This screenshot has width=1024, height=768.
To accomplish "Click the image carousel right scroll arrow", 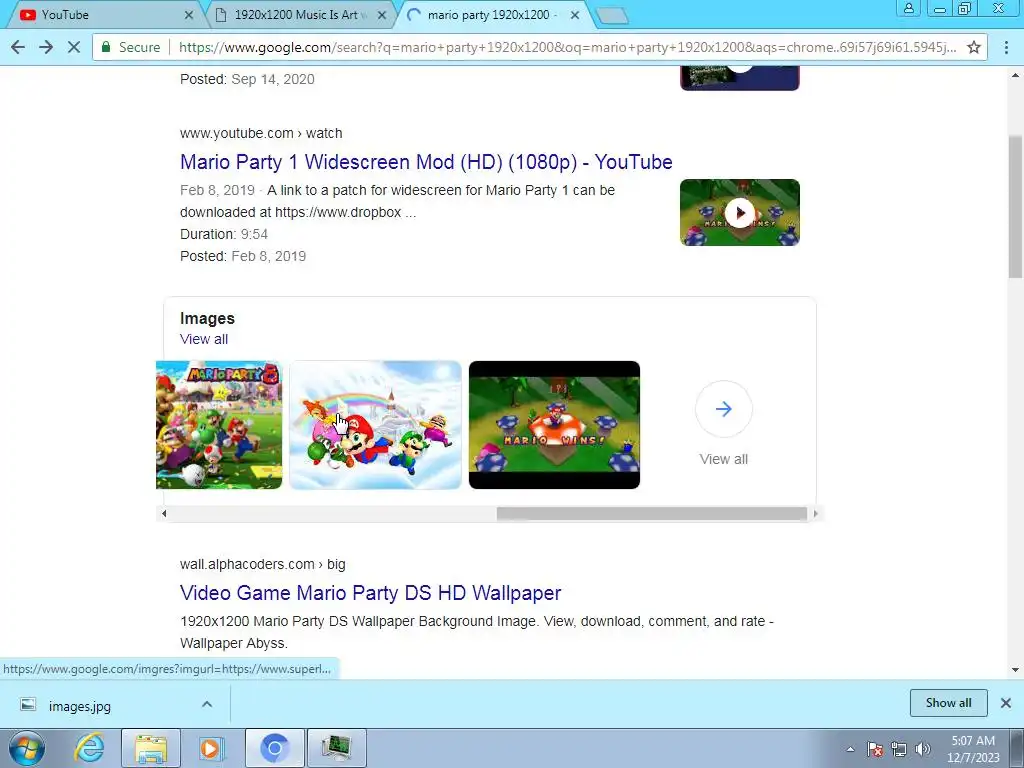I will click(815, 513).
